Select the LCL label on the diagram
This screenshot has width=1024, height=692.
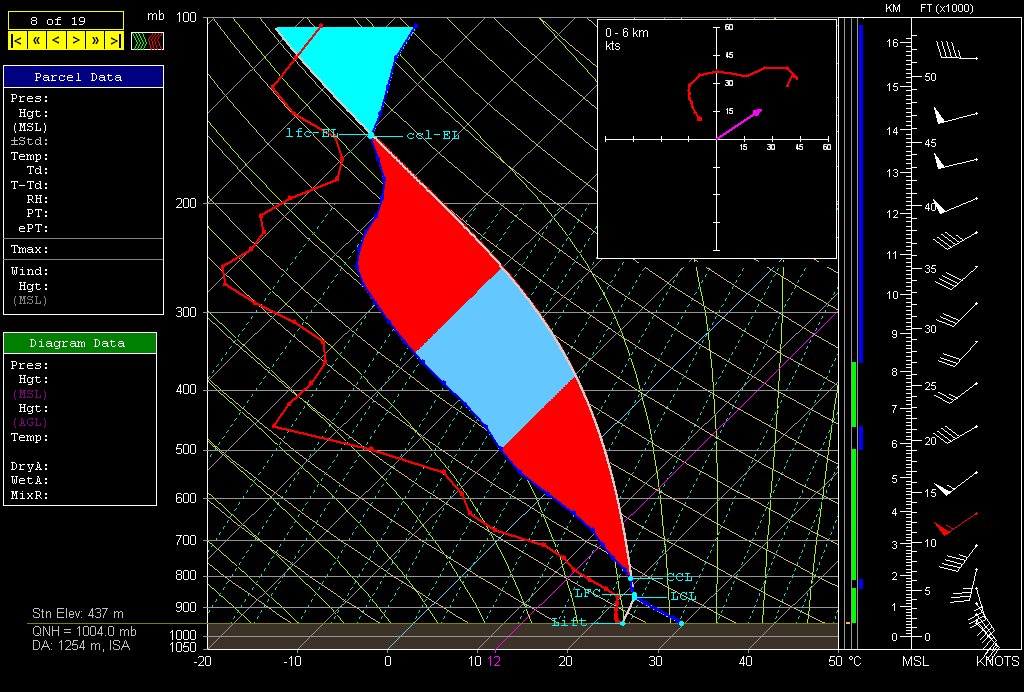click(x=683, y=597)
